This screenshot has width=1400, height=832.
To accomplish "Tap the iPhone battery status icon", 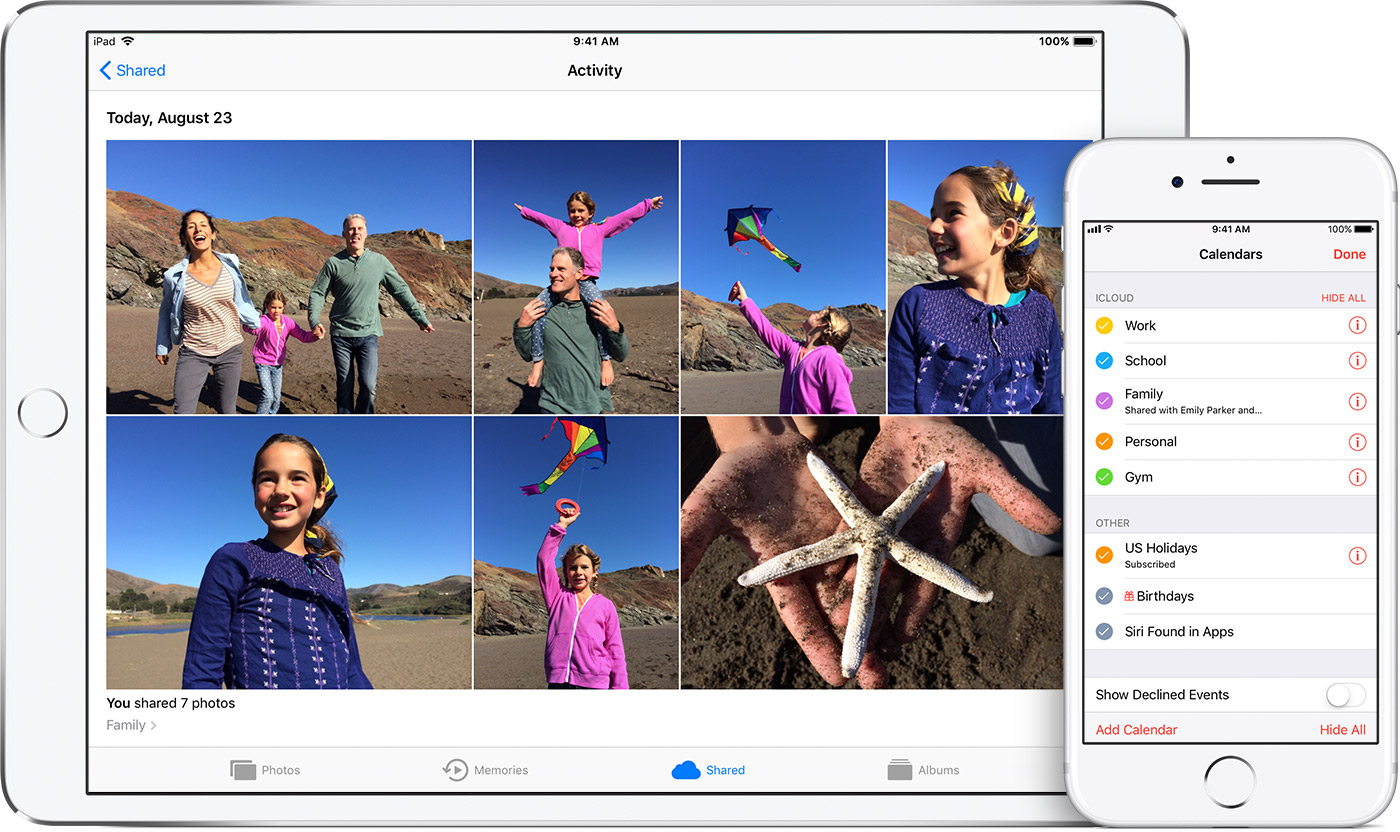I will 1366,229.
